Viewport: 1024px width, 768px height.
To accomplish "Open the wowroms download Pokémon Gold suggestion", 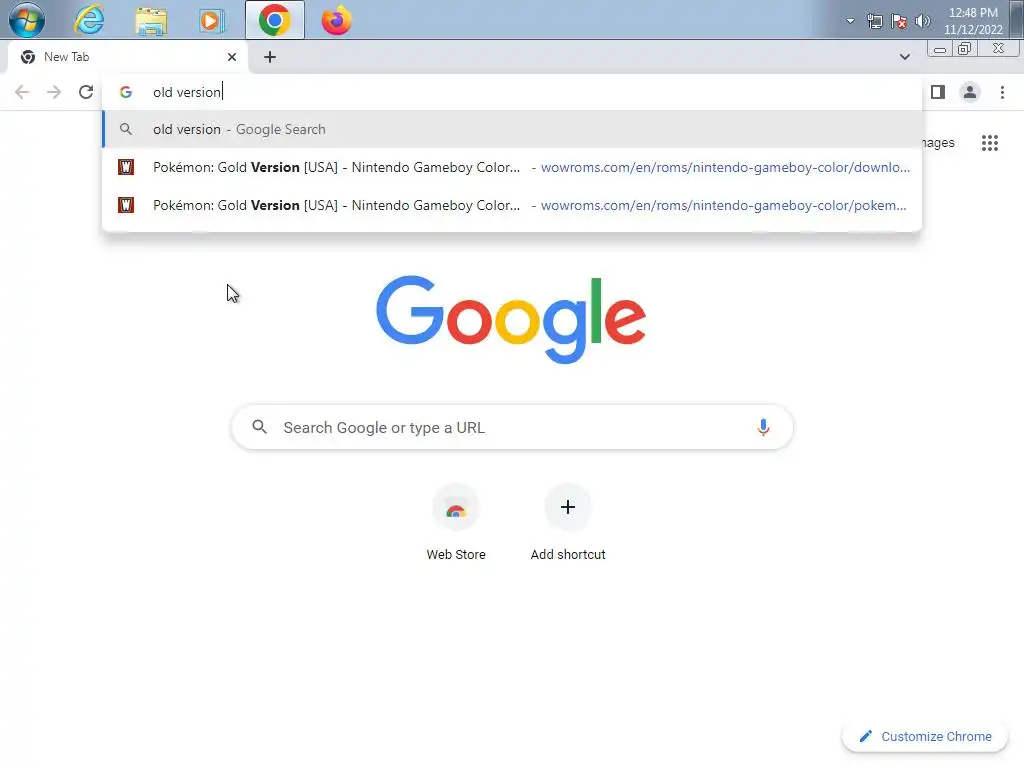I will click(x=512, y=167).
